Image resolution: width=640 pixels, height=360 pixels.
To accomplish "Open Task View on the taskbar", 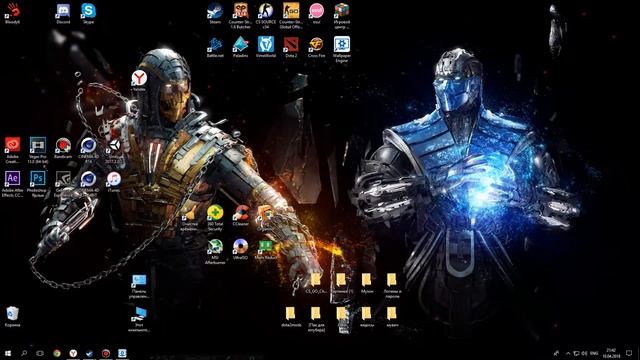I will tap(40, 353).
